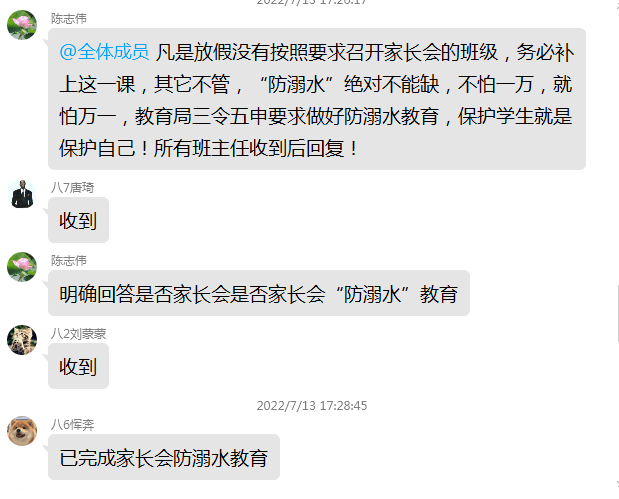Select the 明确回答是否家长会 message bubble
Image resolution: width=619 pixels, height=499 pixels.
click(259, 293)
